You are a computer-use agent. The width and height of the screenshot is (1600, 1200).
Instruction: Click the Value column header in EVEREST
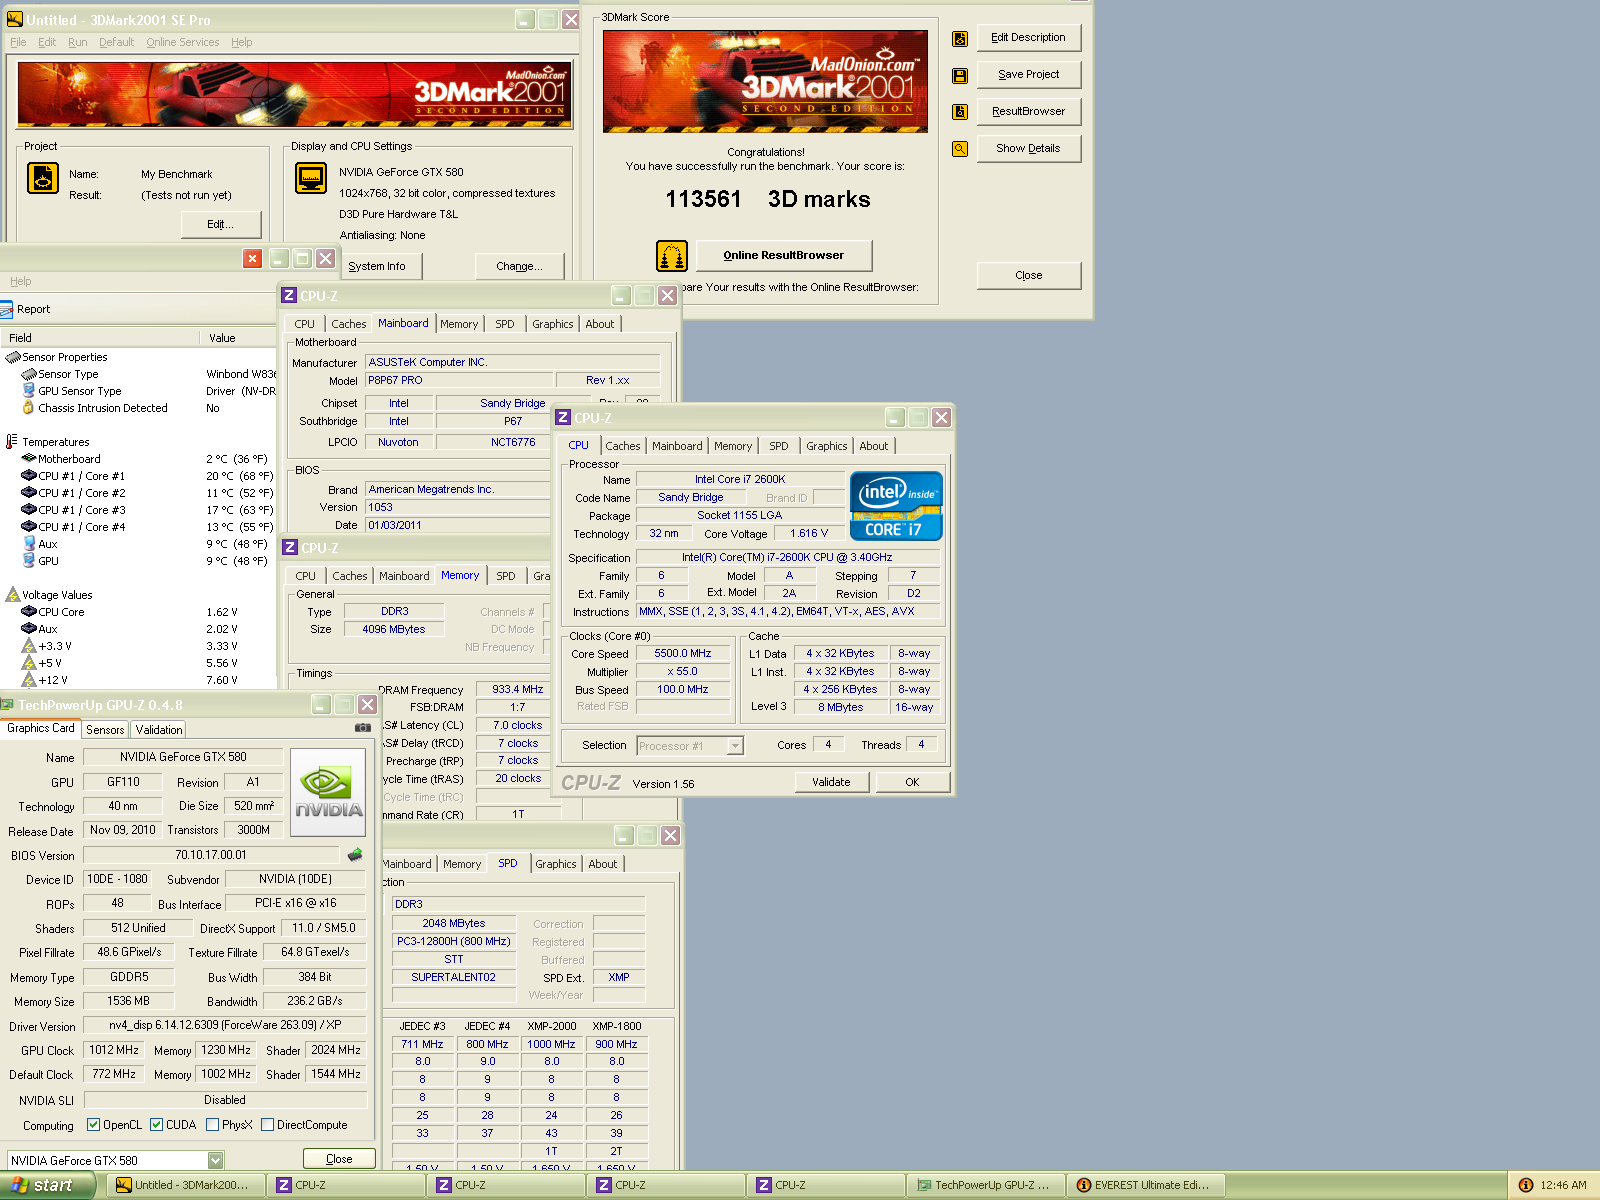(238, 338)
